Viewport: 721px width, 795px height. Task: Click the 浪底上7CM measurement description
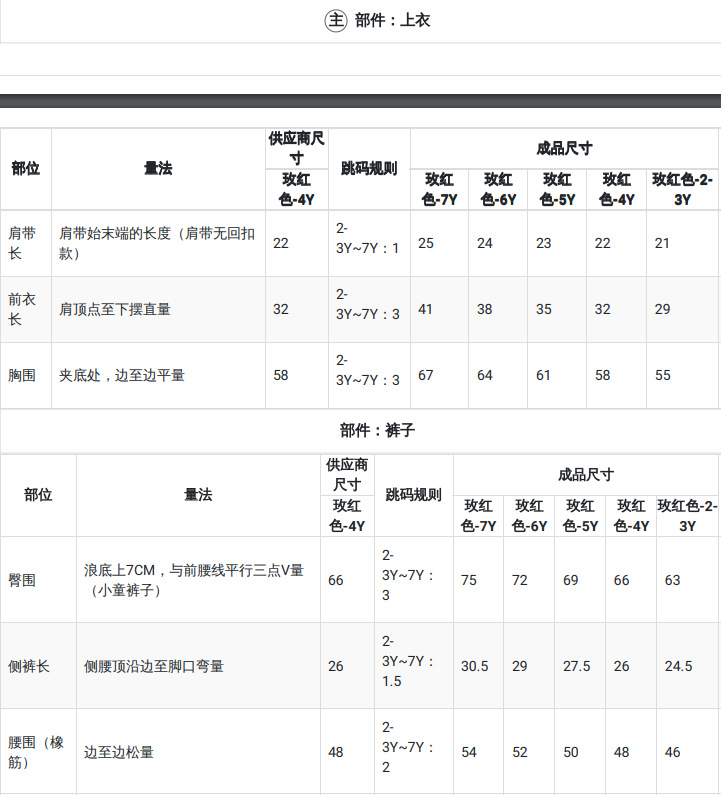point(194,580)
